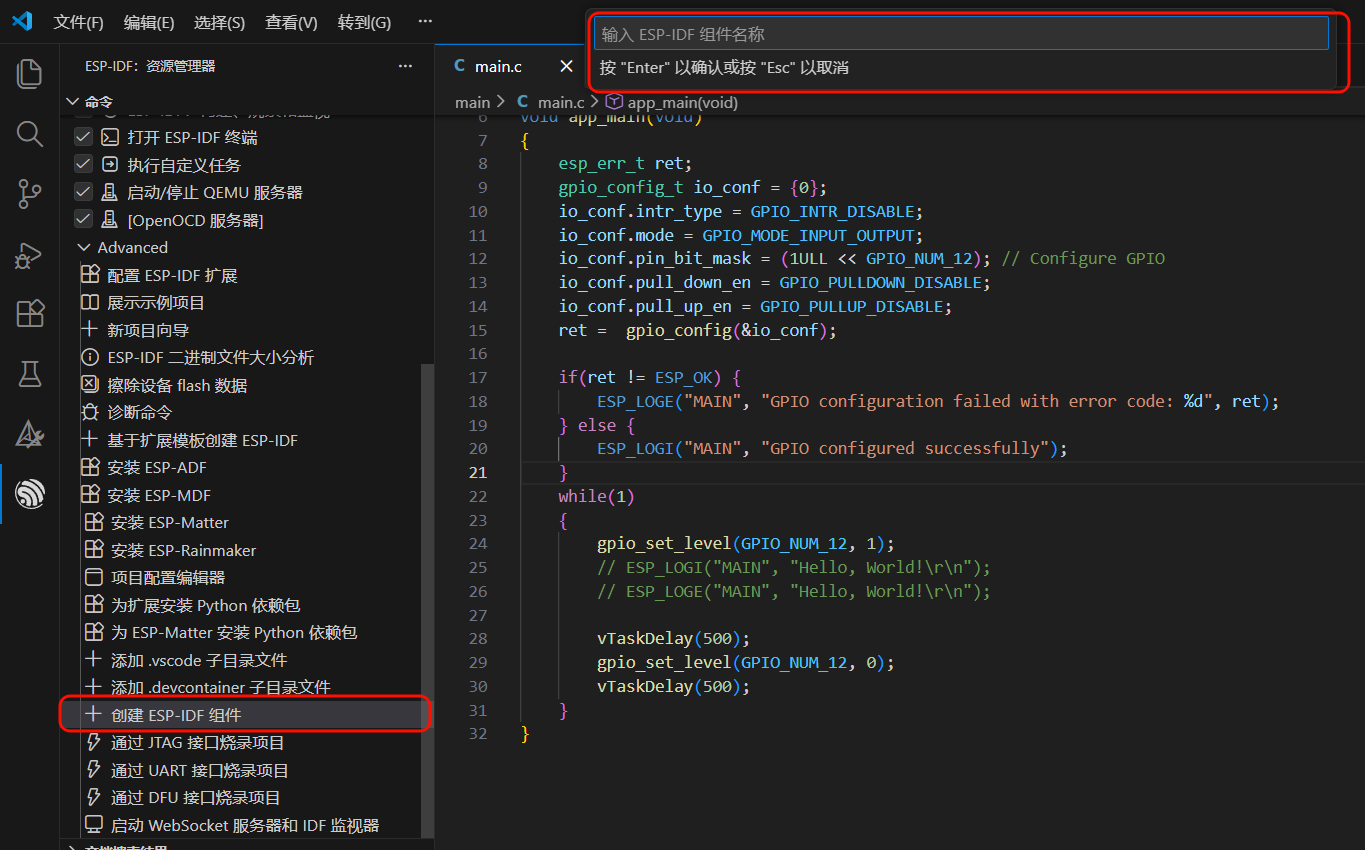This screenshot has width=1365, height=850.
Task: Open Run and Debug view
Action: click(30, 254)
